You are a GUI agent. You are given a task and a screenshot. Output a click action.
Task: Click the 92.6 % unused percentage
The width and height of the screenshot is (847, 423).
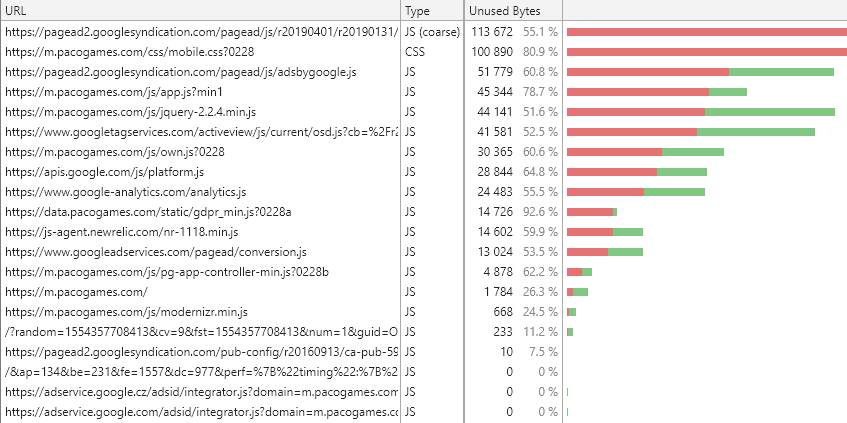[540, 212]
